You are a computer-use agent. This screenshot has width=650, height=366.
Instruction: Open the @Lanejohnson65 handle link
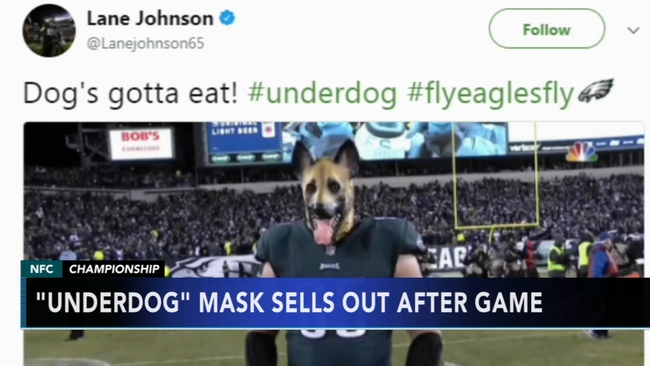146,43
